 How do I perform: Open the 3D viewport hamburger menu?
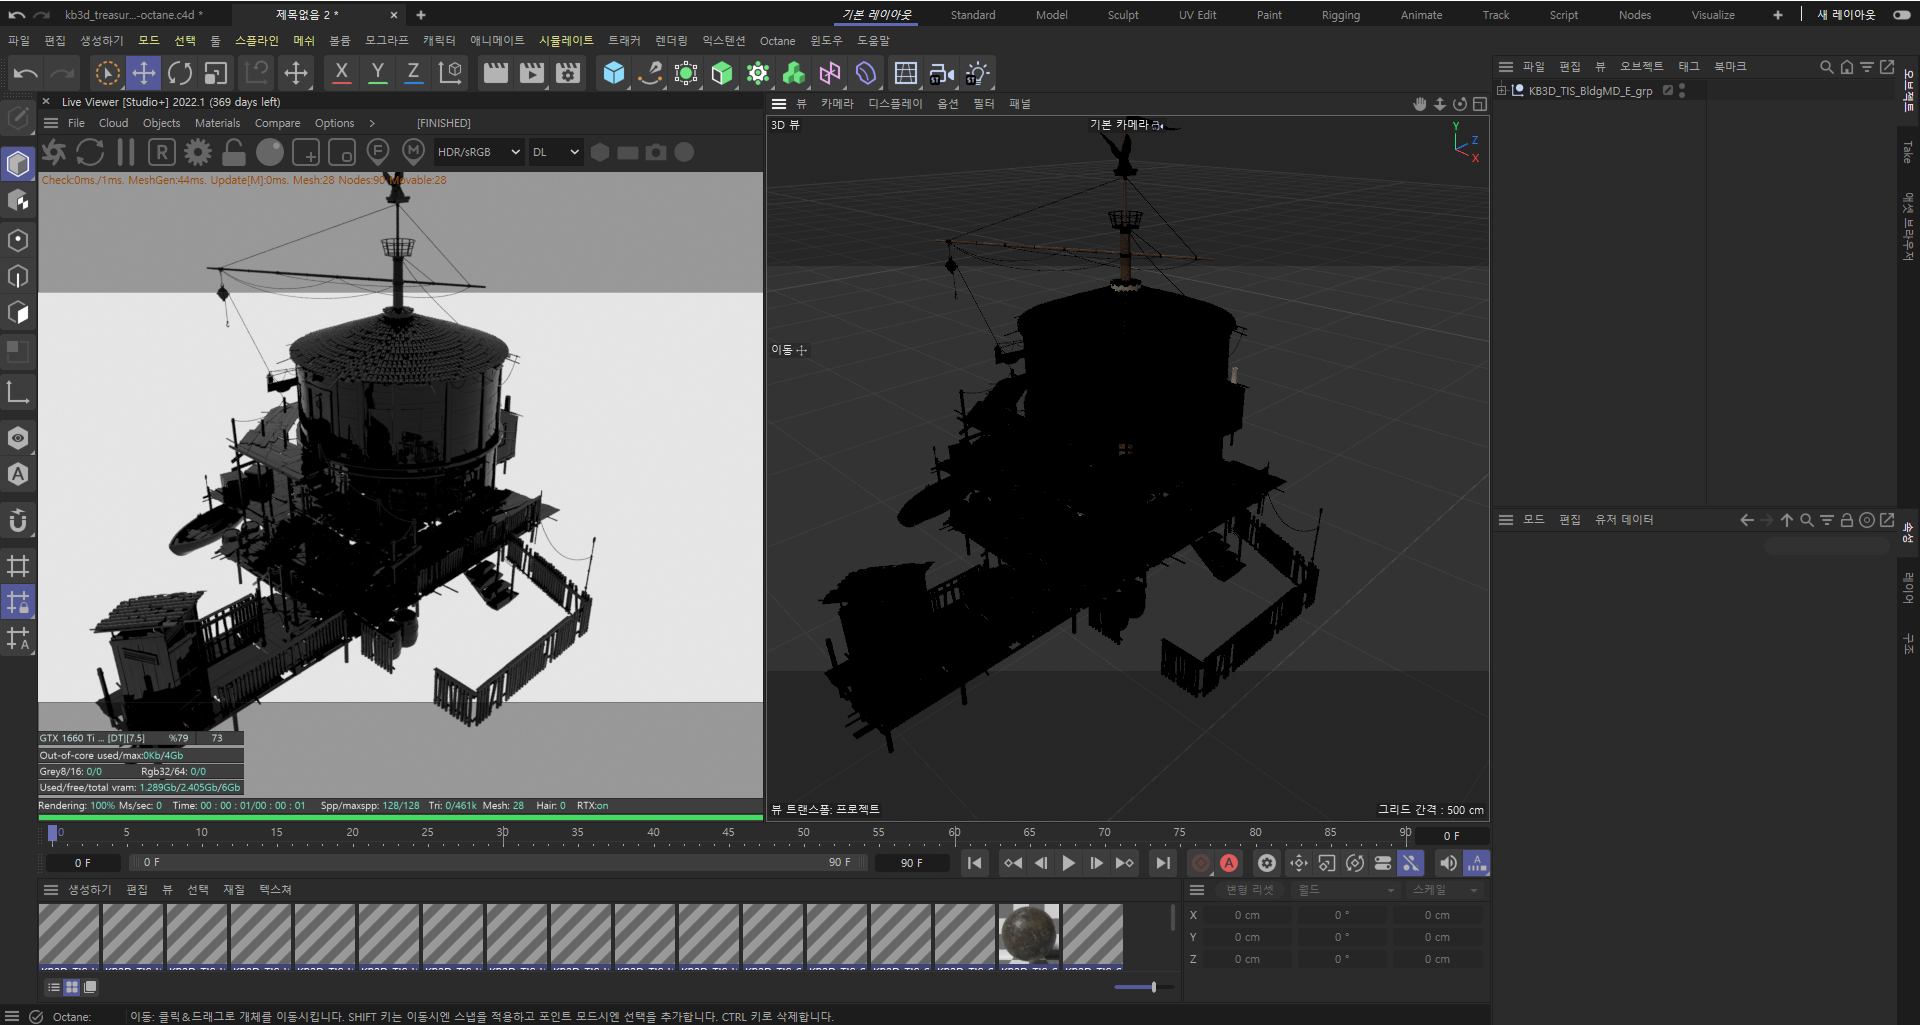[779, 104]
